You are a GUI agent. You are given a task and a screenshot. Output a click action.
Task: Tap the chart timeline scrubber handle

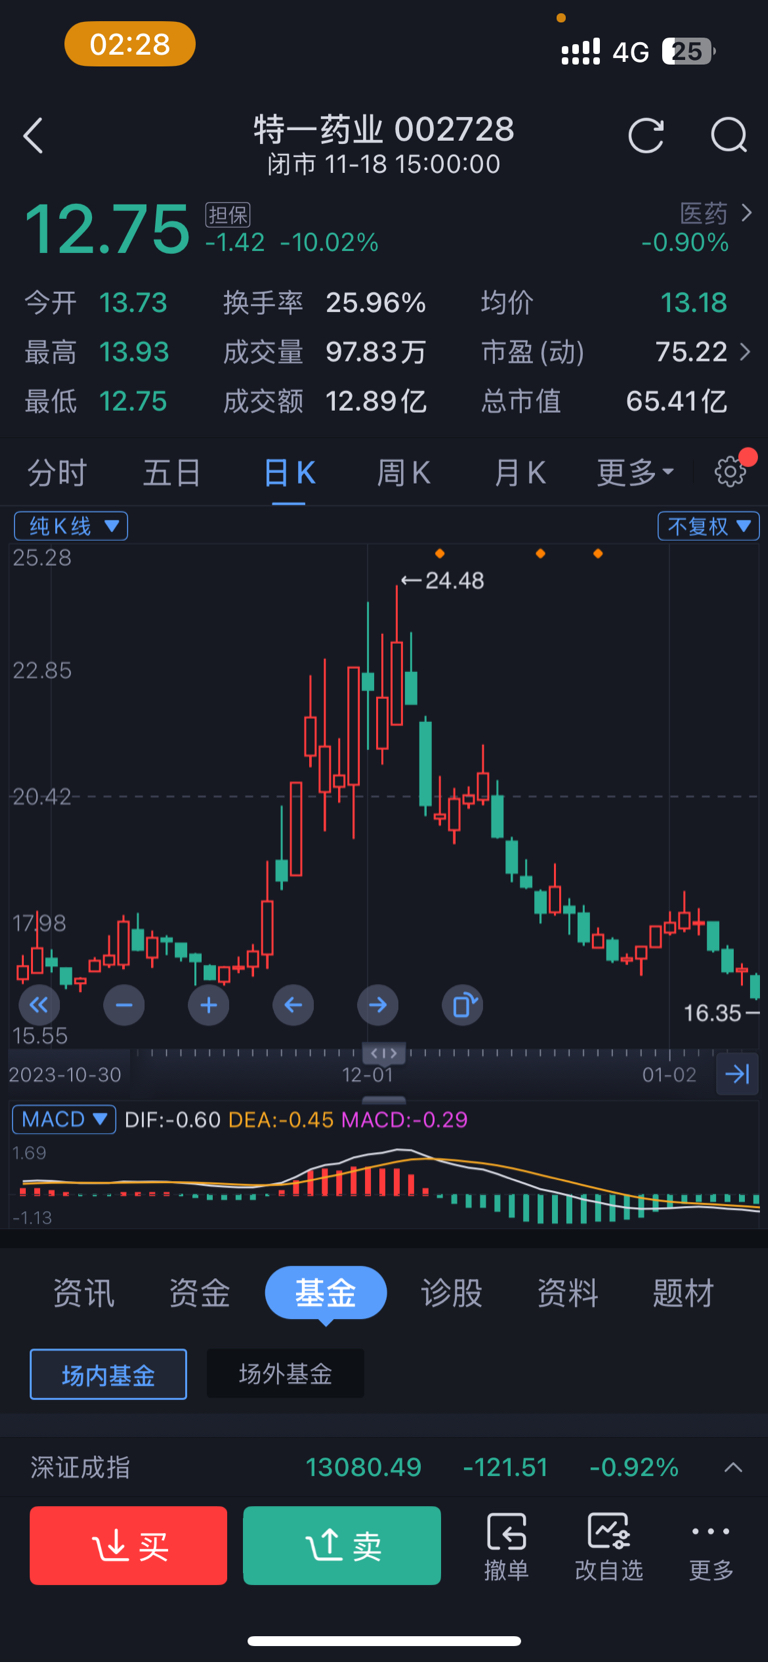(x=384, y=1053)
